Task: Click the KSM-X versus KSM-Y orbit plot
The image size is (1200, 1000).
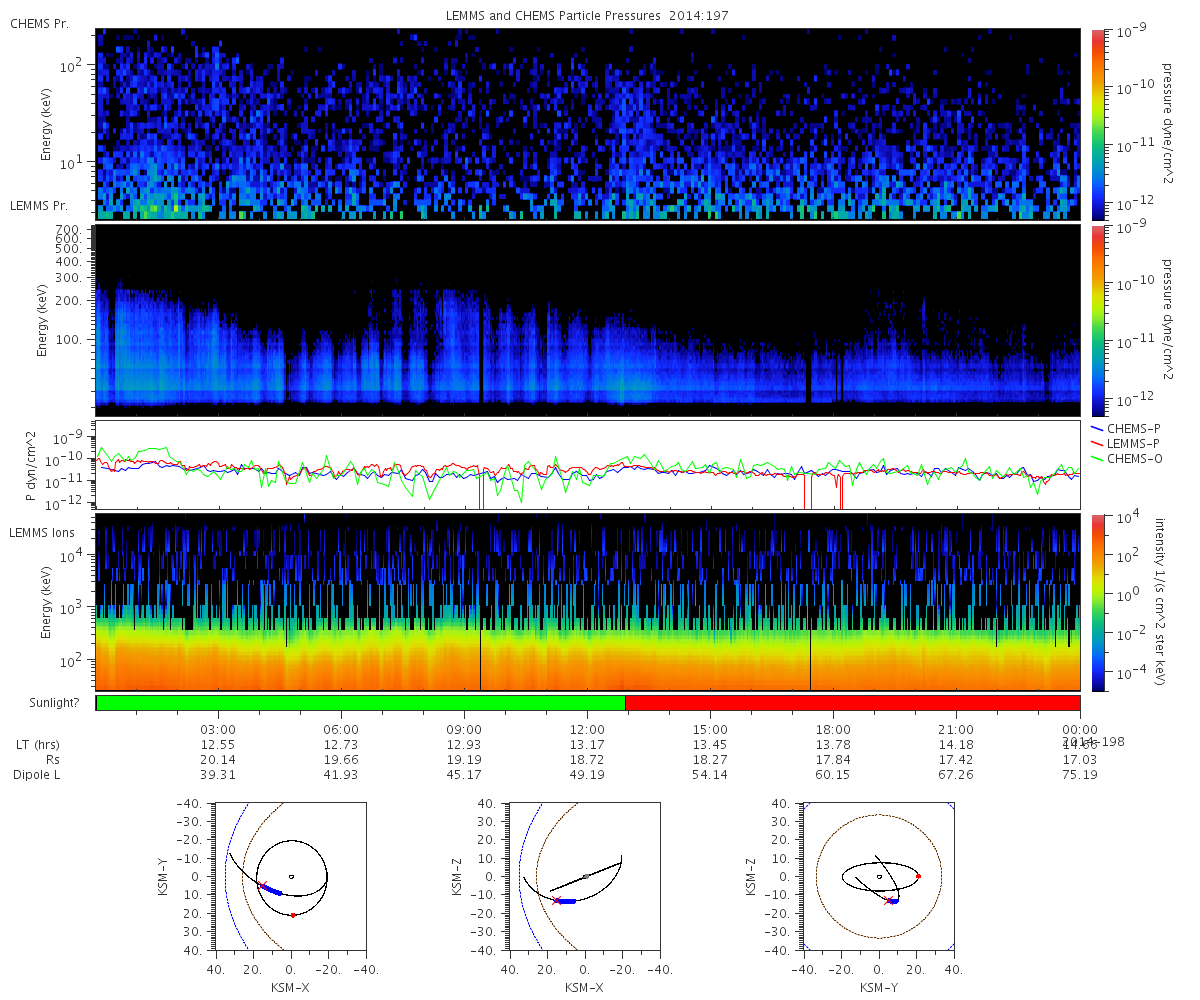Action: pos(290,876)
